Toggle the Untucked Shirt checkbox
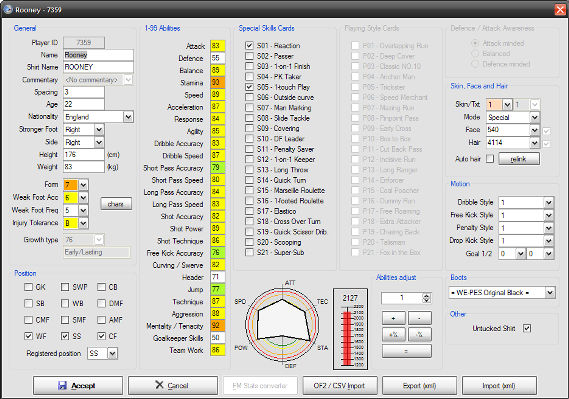This screenshot has width=569, height=399. point(527,328)
